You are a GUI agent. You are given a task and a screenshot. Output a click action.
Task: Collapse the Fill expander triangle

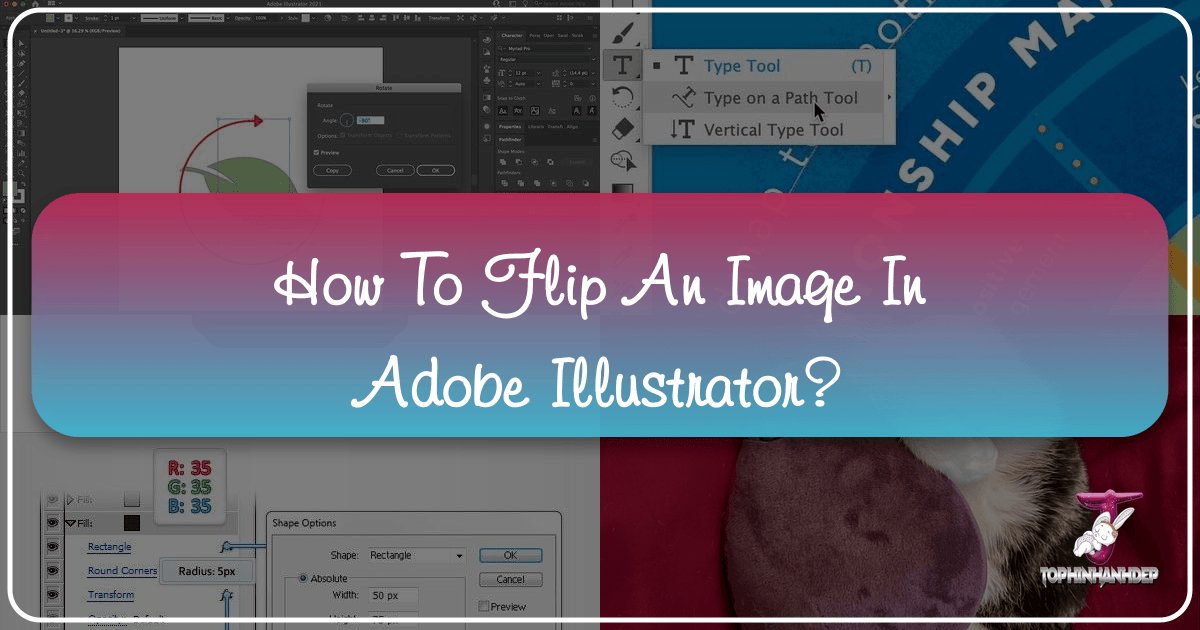point(71,522)
